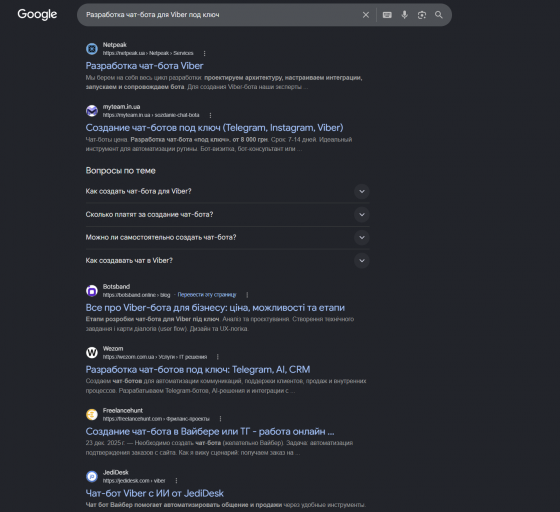
Task: Click the Wezom site name
Action: (113, 348)
